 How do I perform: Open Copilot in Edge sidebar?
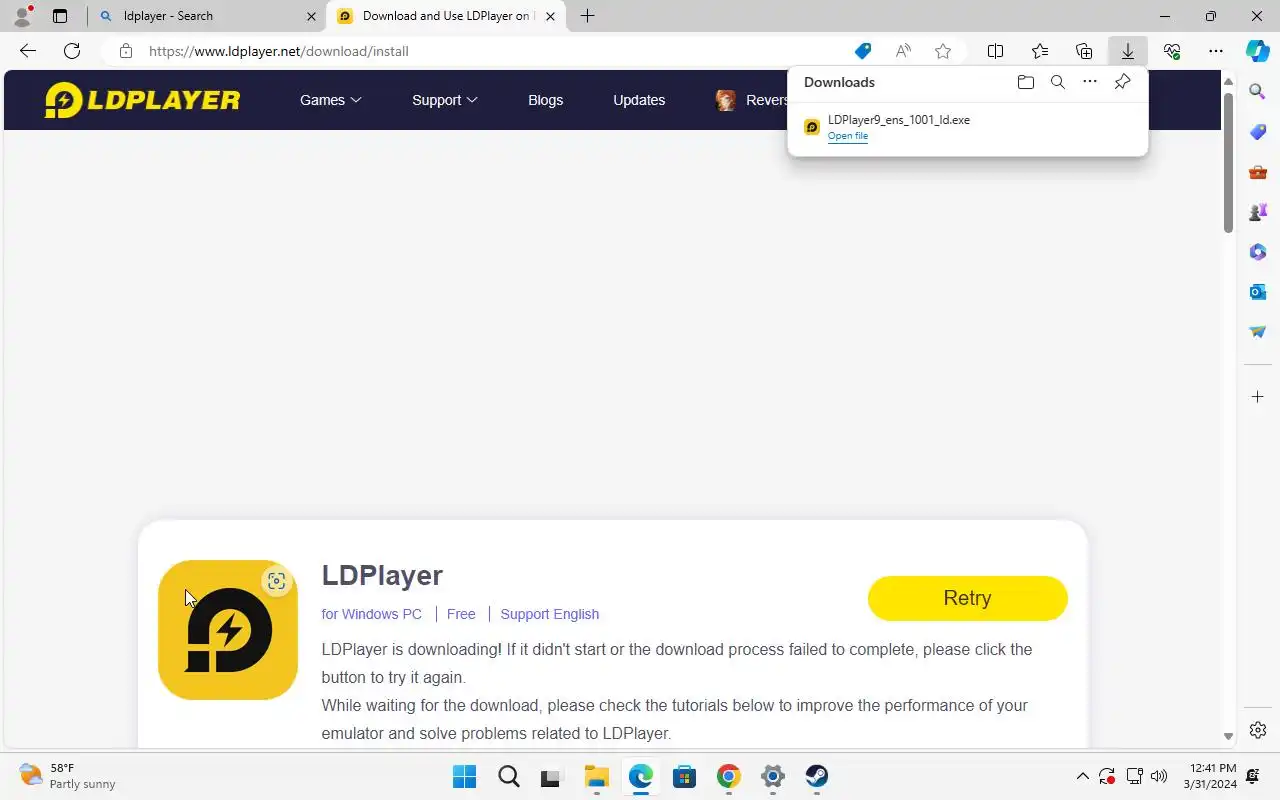[x=1258, y=51]
